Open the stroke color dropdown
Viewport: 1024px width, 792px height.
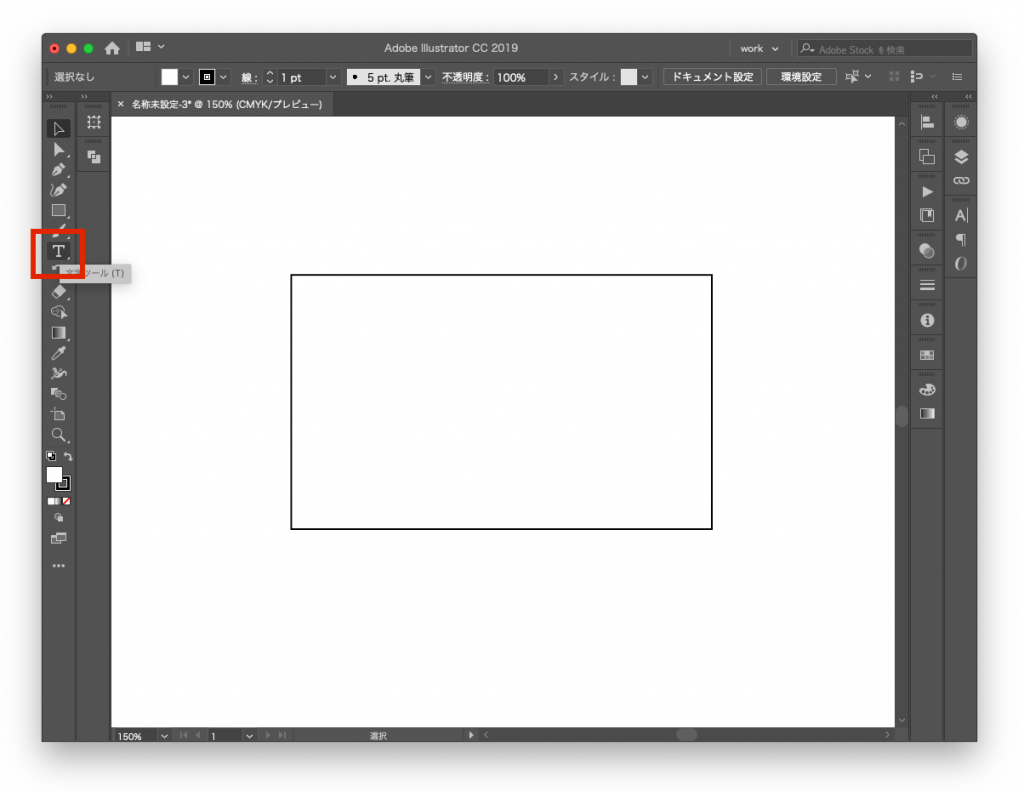click(x=223, y=77)
